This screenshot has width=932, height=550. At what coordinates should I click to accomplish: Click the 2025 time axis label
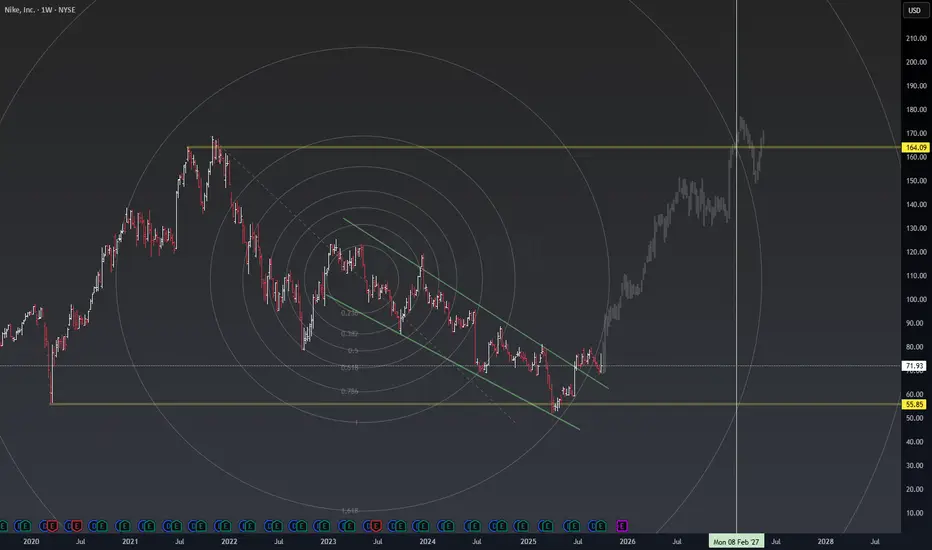click(528, 542)
